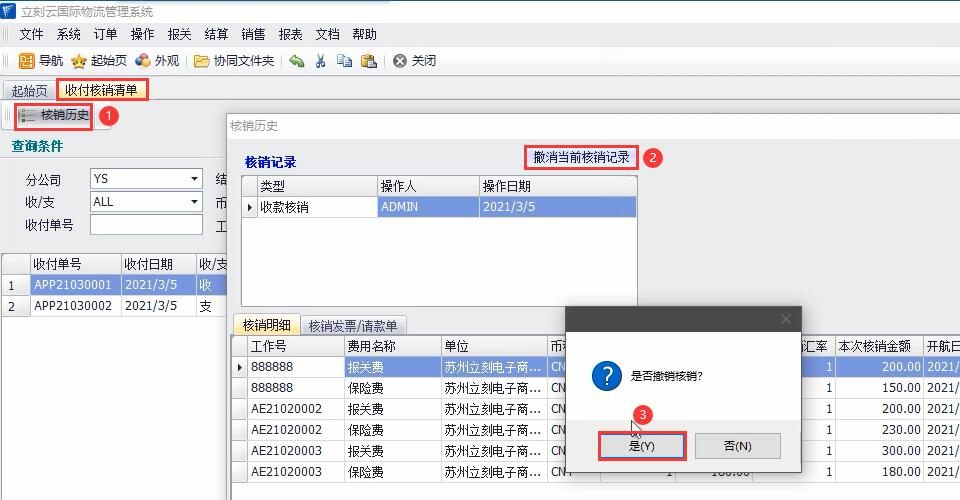The width and height of the screenshot is (960, 500).
Task: Click the 收付单号 input field
Action: (x=146, y=225)
